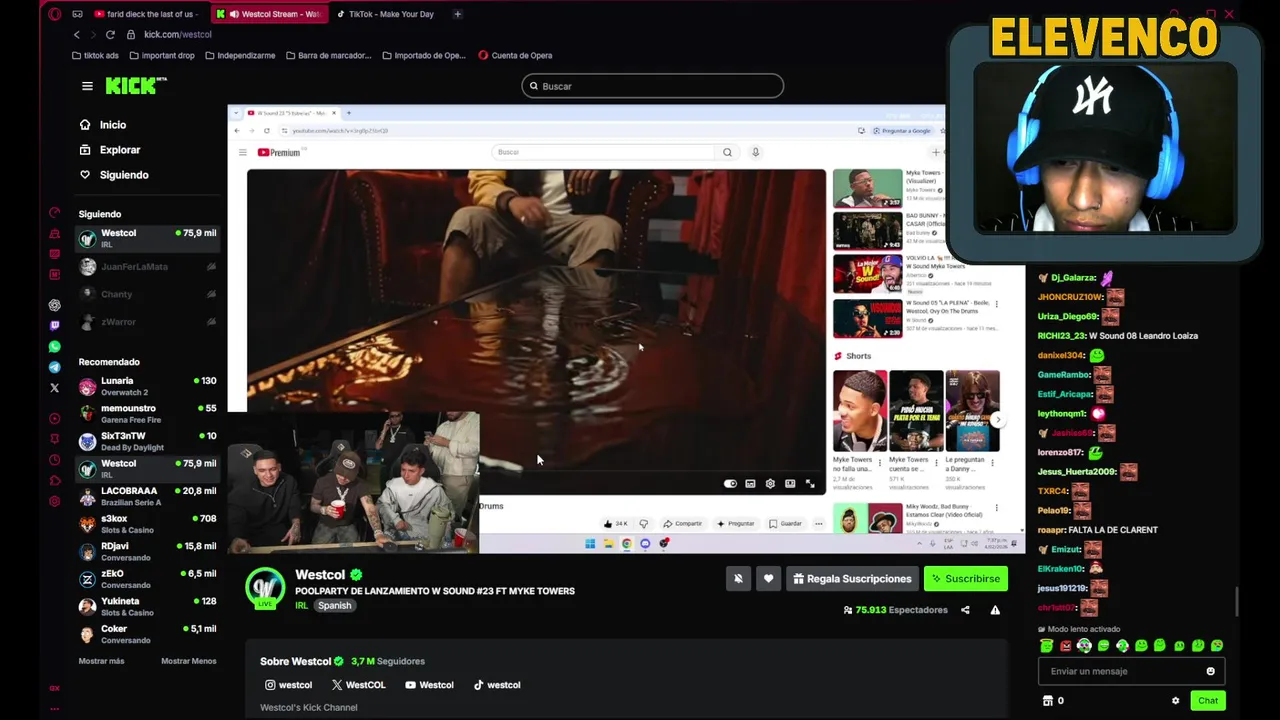Toggle autoplay in the YouTube player
Screen dimensions: 1280x720
pos(730,484)
